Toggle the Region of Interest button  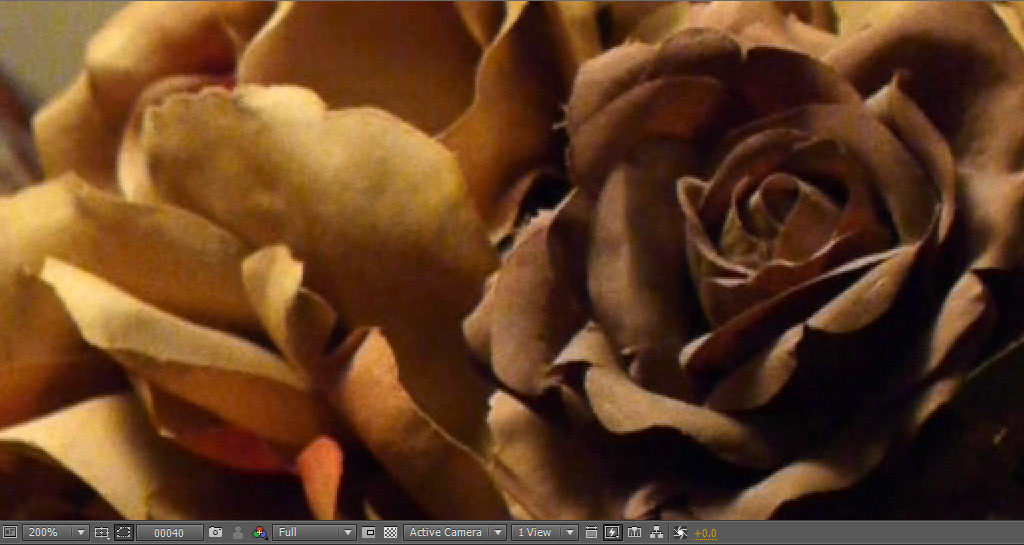click(368, 533)
